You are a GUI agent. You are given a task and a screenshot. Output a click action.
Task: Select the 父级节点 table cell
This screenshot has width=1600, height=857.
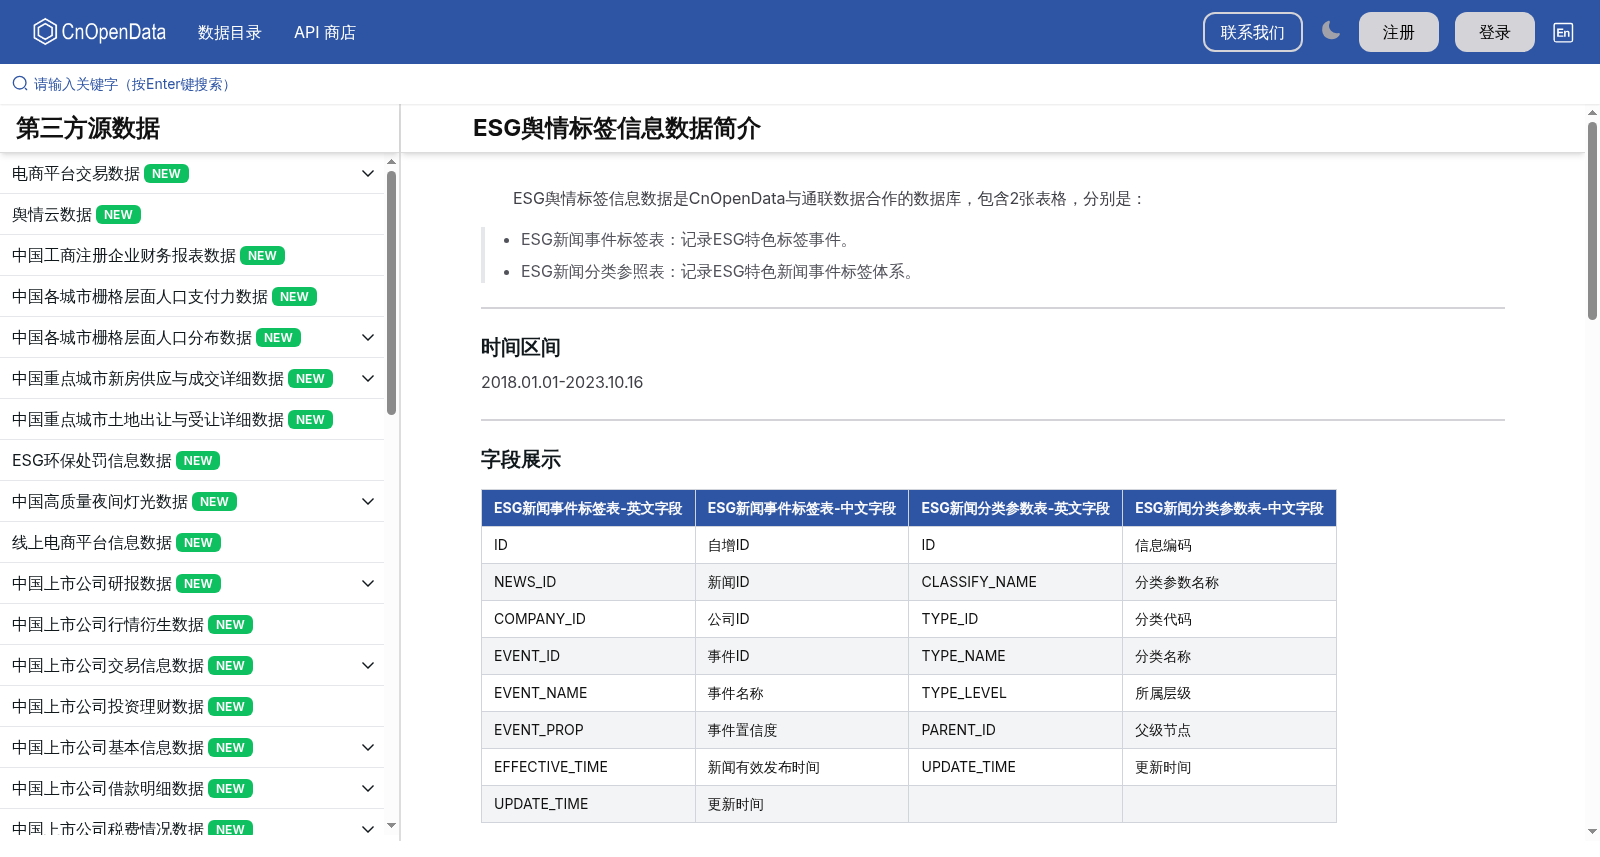(1229, 730)
